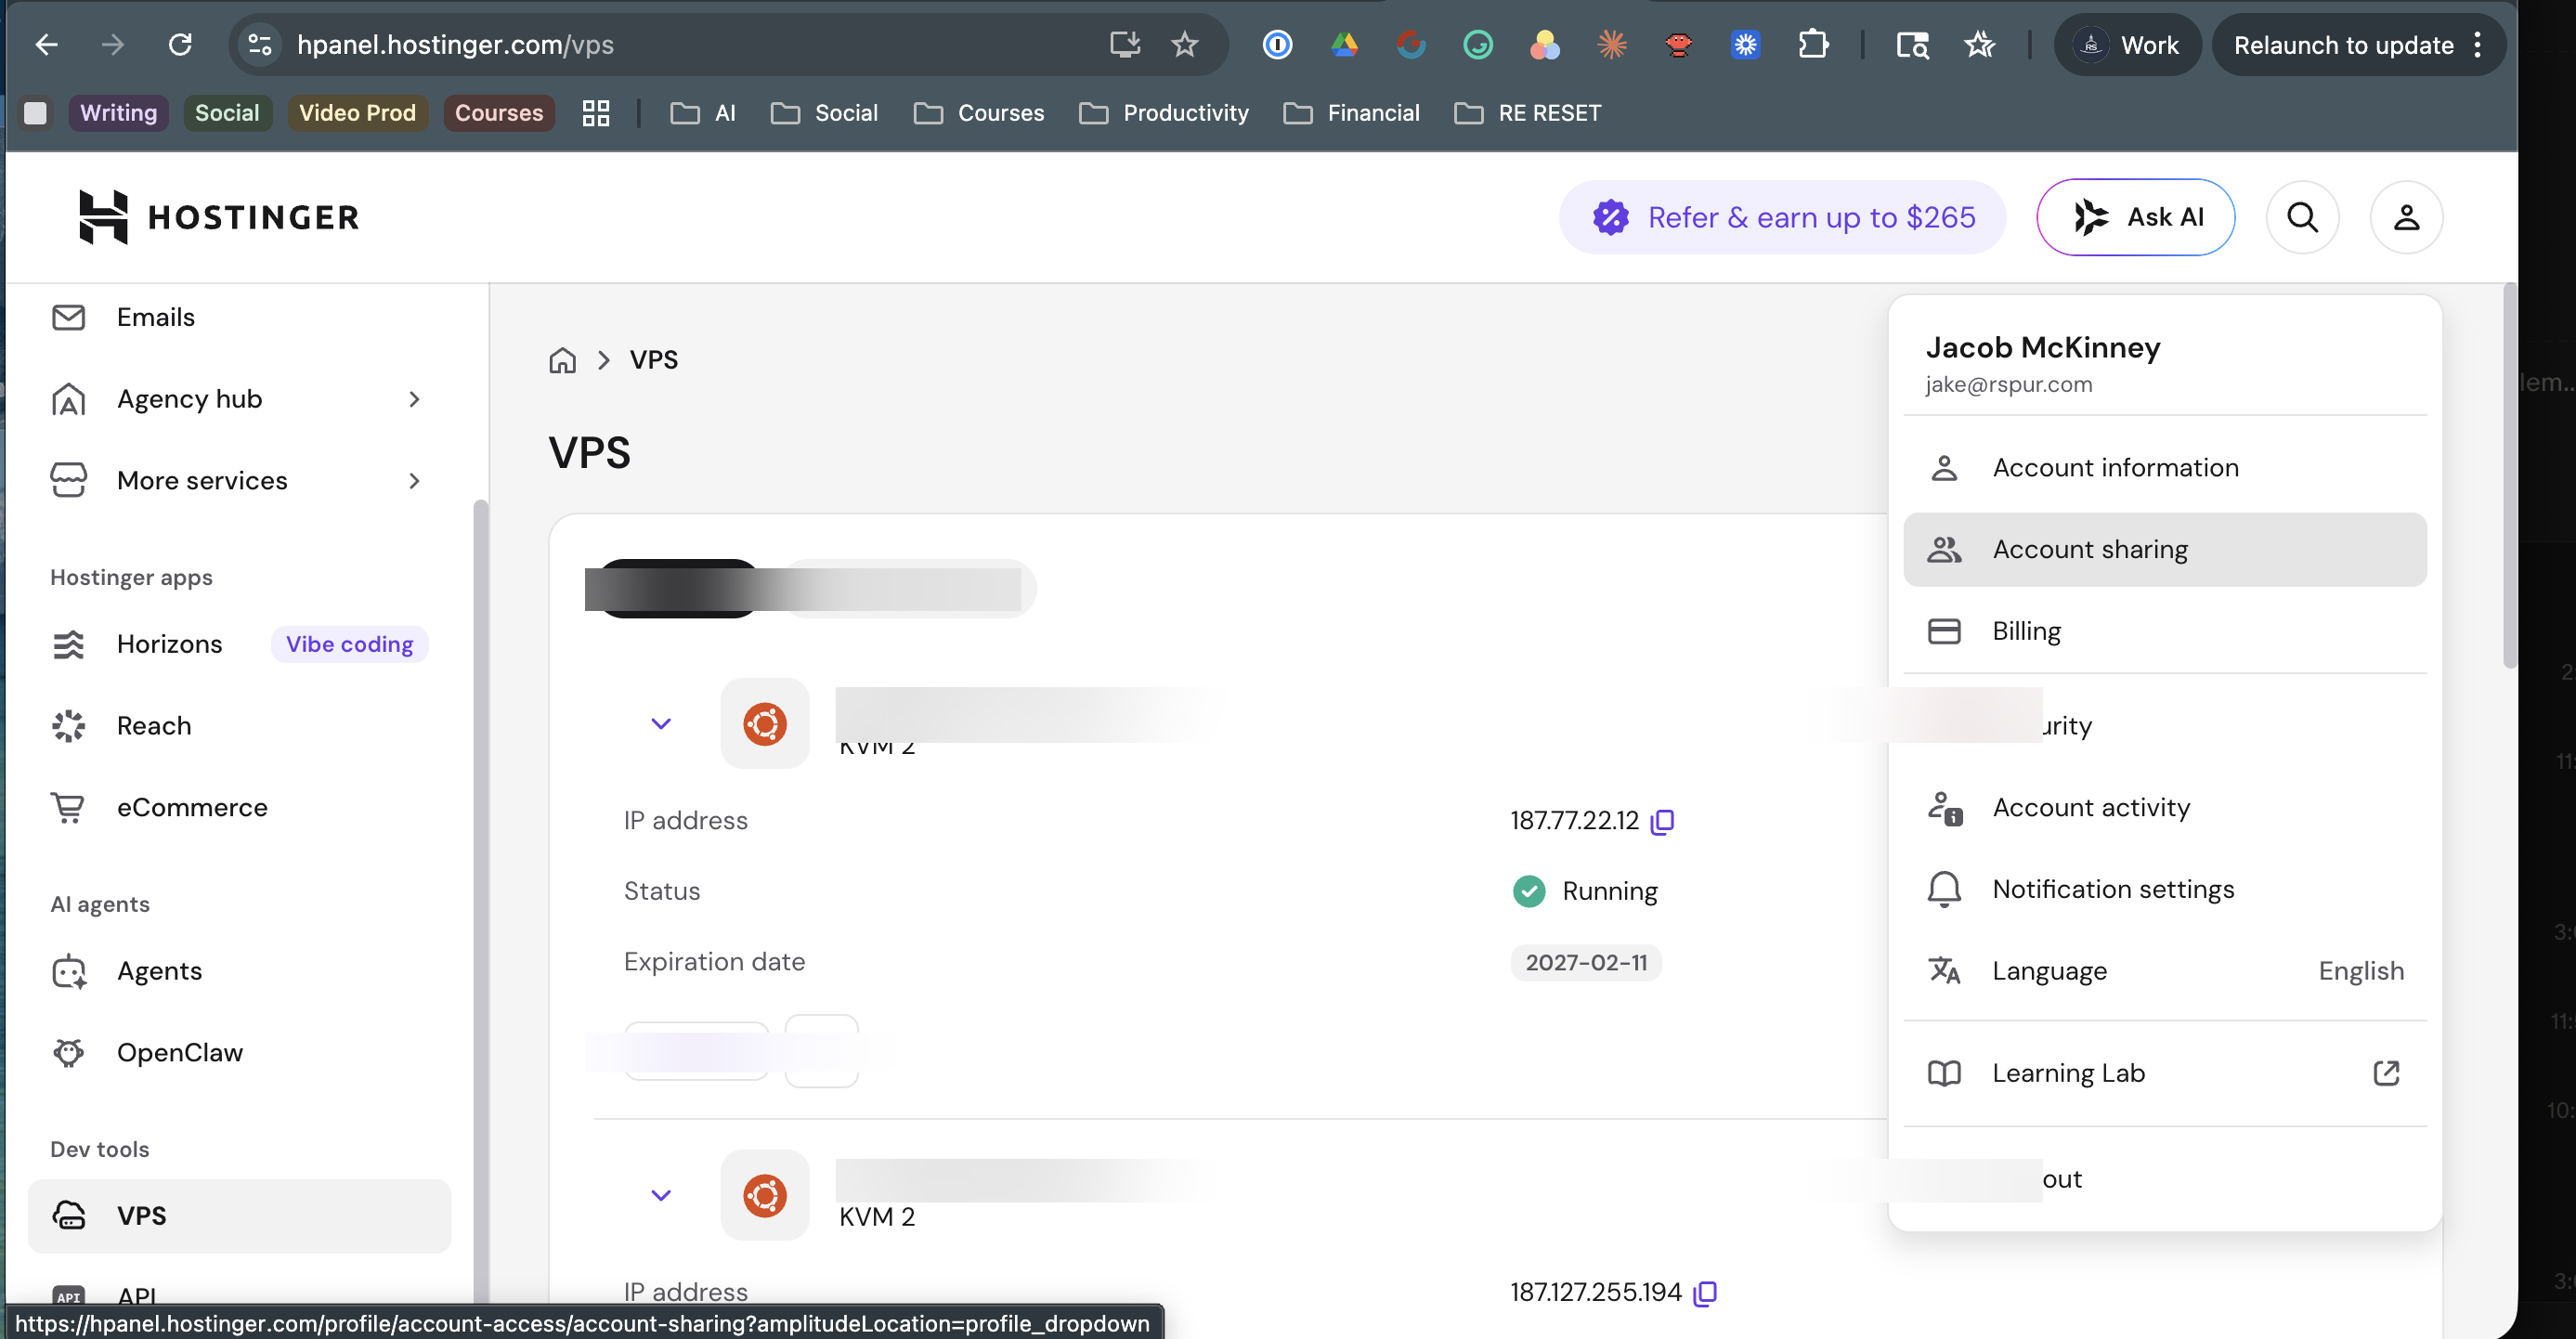Open Chrome's three-dot menu
Viewport: 2576px width, 1339px height.
[2477, 45]
